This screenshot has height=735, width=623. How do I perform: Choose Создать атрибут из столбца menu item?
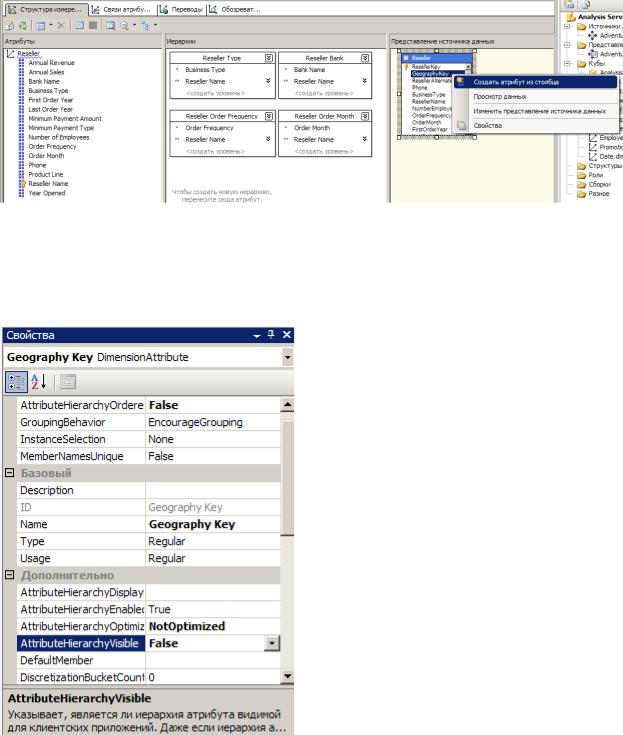coord(536,82)
